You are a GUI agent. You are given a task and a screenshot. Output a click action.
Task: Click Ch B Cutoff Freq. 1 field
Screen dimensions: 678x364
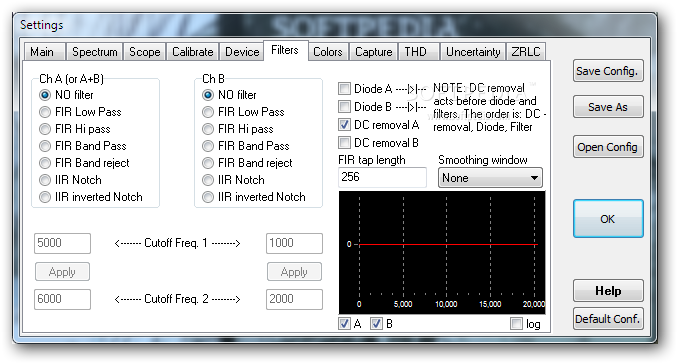[x=294, y=243]
